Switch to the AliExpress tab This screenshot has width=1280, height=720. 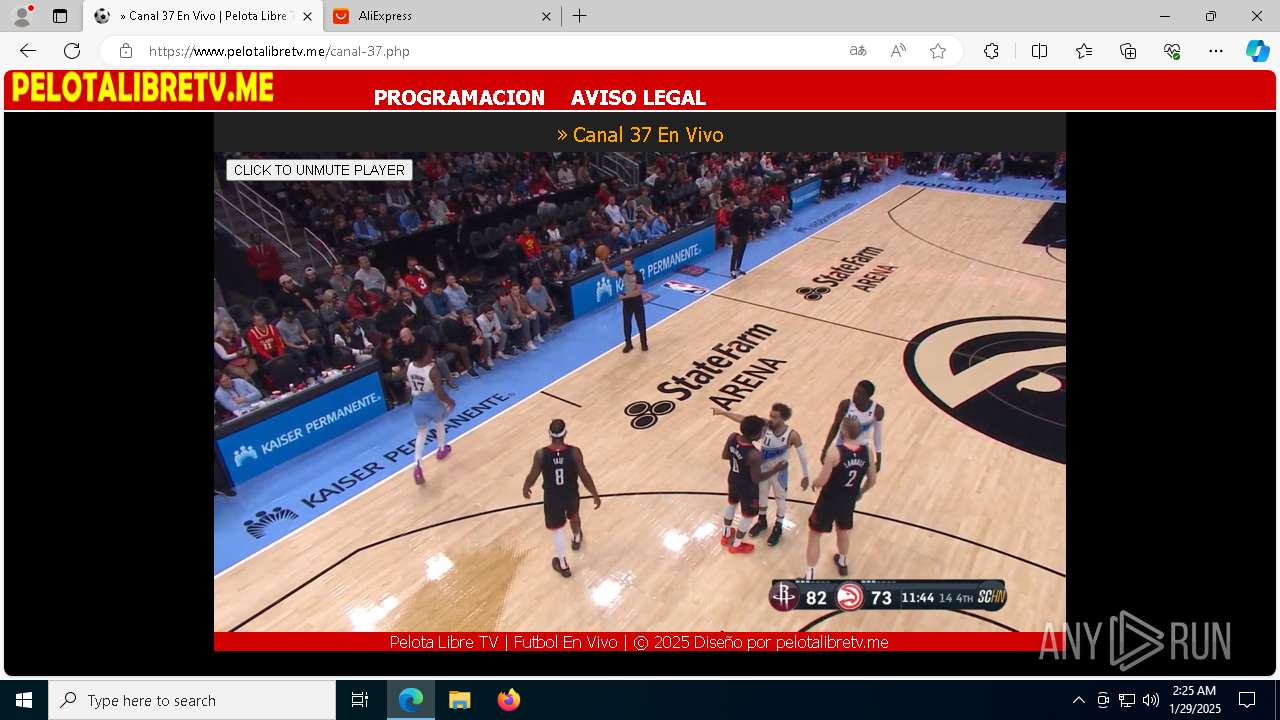click(440, 16)
